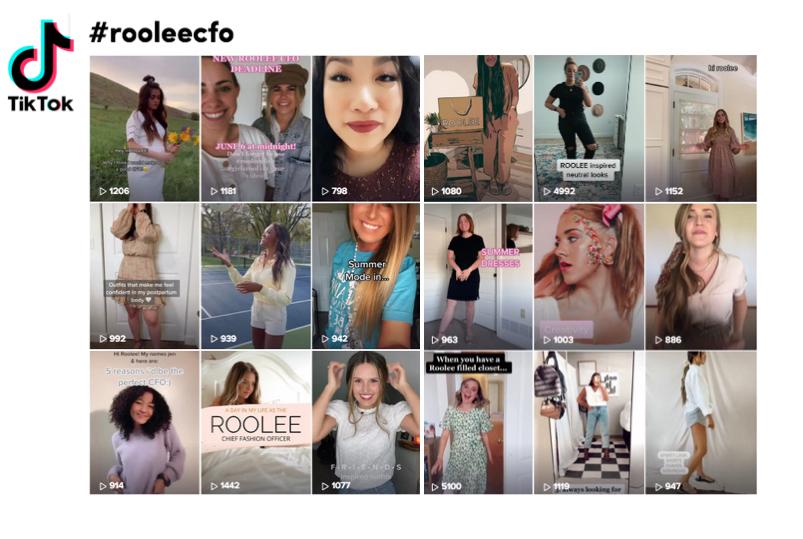Open the checkered floor mirror video
The height and width of the screenshot is (539, 803).
[x=589, y=423]
